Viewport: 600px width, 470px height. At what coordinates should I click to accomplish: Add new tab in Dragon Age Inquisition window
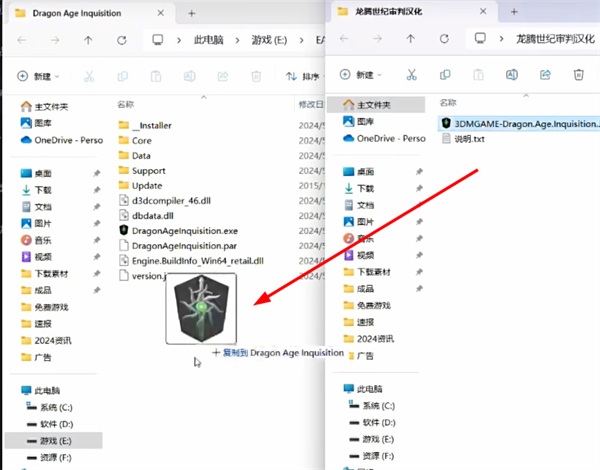pos(192,14)
